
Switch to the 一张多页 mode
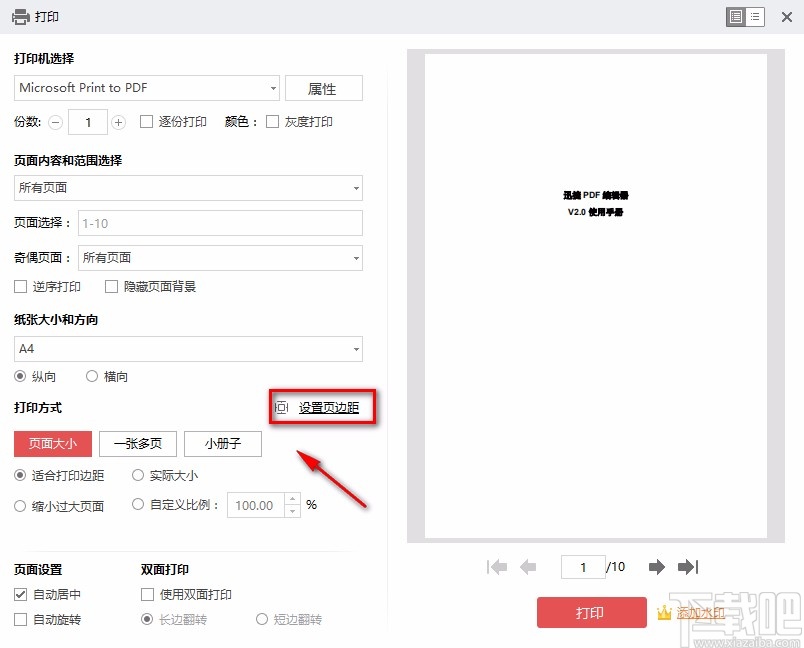tap(138, 443)
